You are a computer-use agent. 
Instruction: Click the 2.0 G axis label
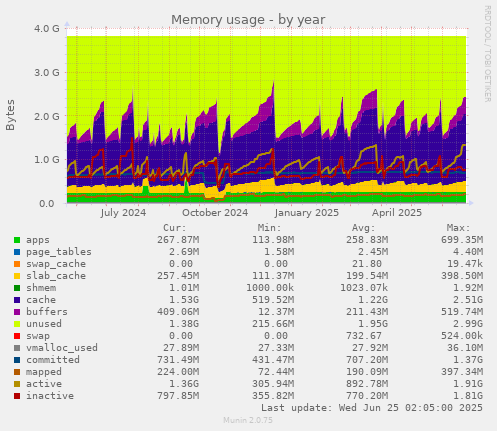click(x=47, y=116)
